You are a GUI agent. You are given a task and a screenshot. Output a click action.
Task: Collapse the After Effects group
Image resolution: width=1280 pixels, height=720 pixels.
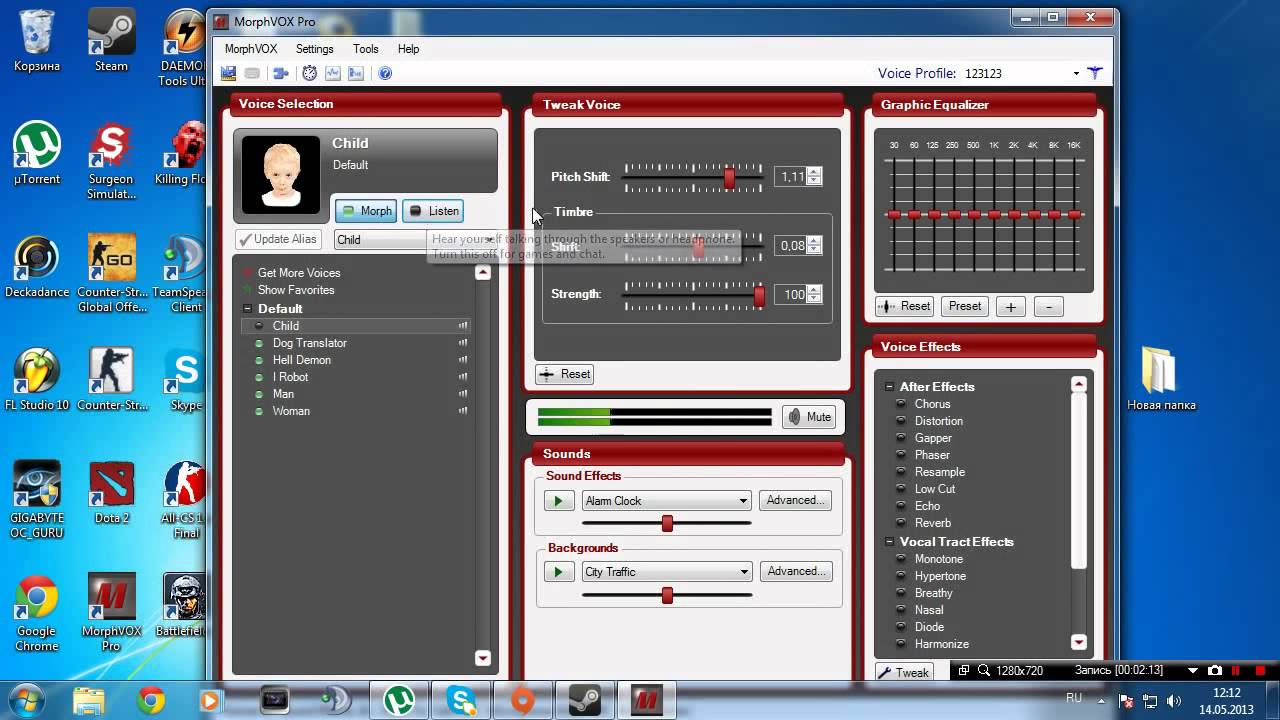[889, 387]
